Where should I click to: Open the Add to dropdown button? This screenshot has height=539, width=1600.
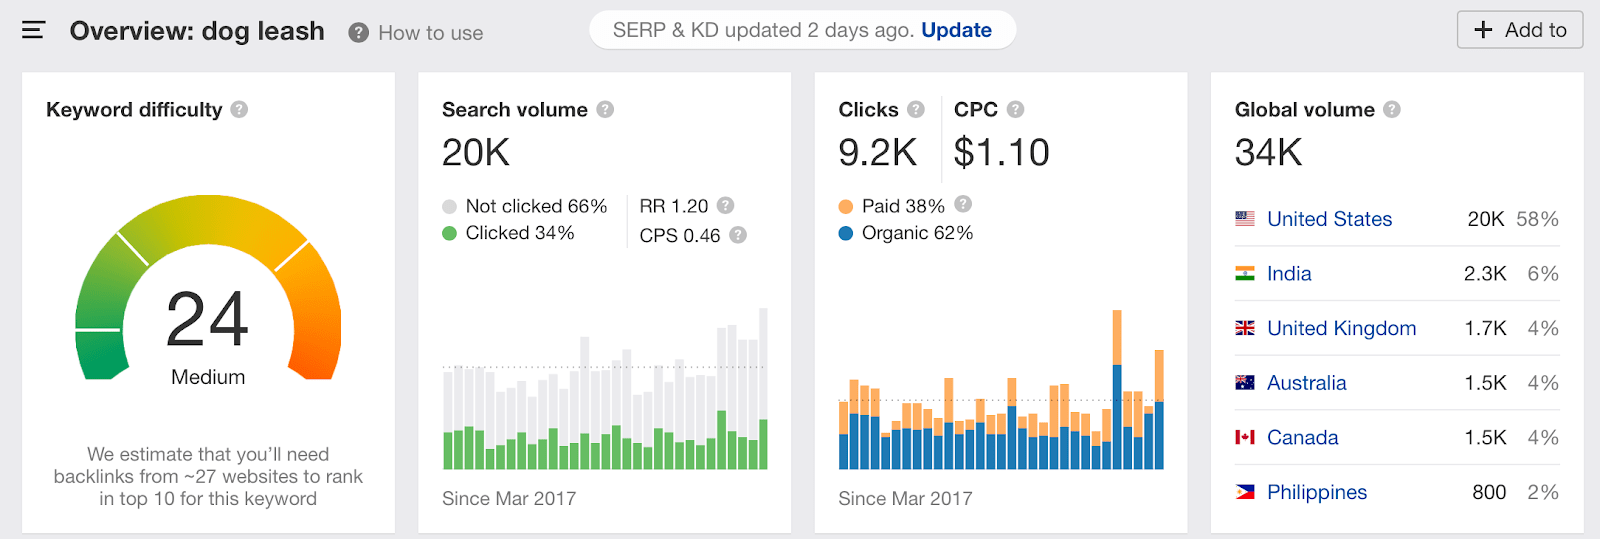[1520, 30]
